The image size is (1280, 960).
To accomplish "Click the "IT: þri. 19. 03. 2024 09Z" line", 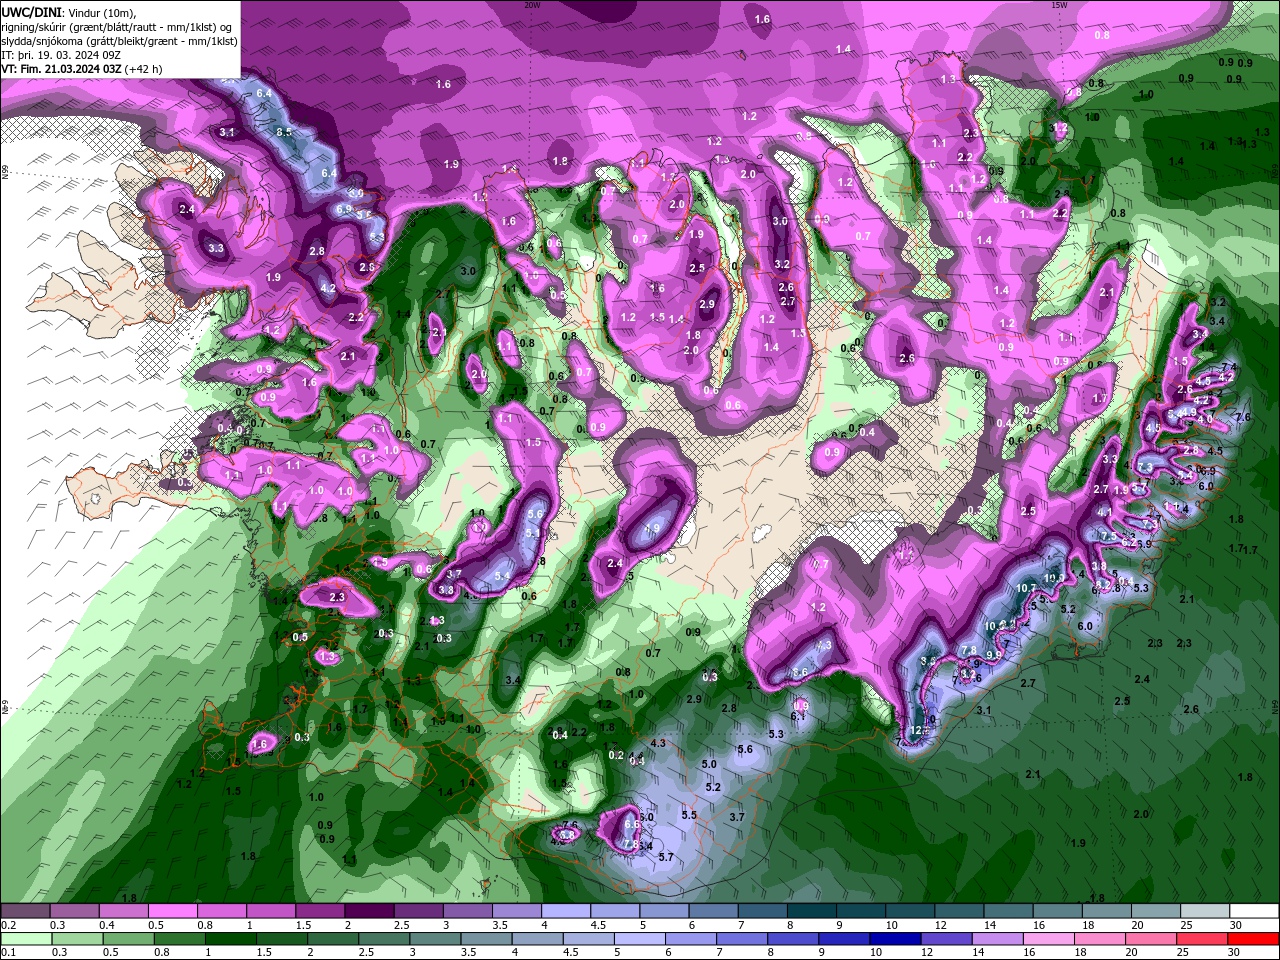I will click(x=61, y=55).
